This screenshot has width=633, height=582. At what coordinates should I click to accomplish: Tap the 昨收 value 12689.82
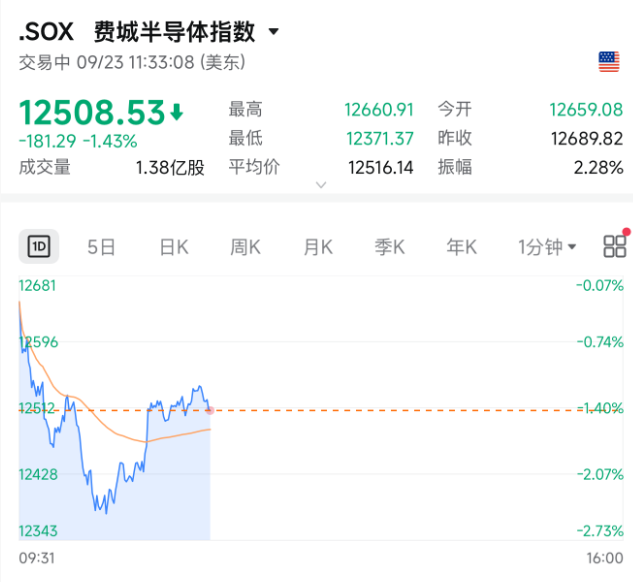tap(587, 139)
